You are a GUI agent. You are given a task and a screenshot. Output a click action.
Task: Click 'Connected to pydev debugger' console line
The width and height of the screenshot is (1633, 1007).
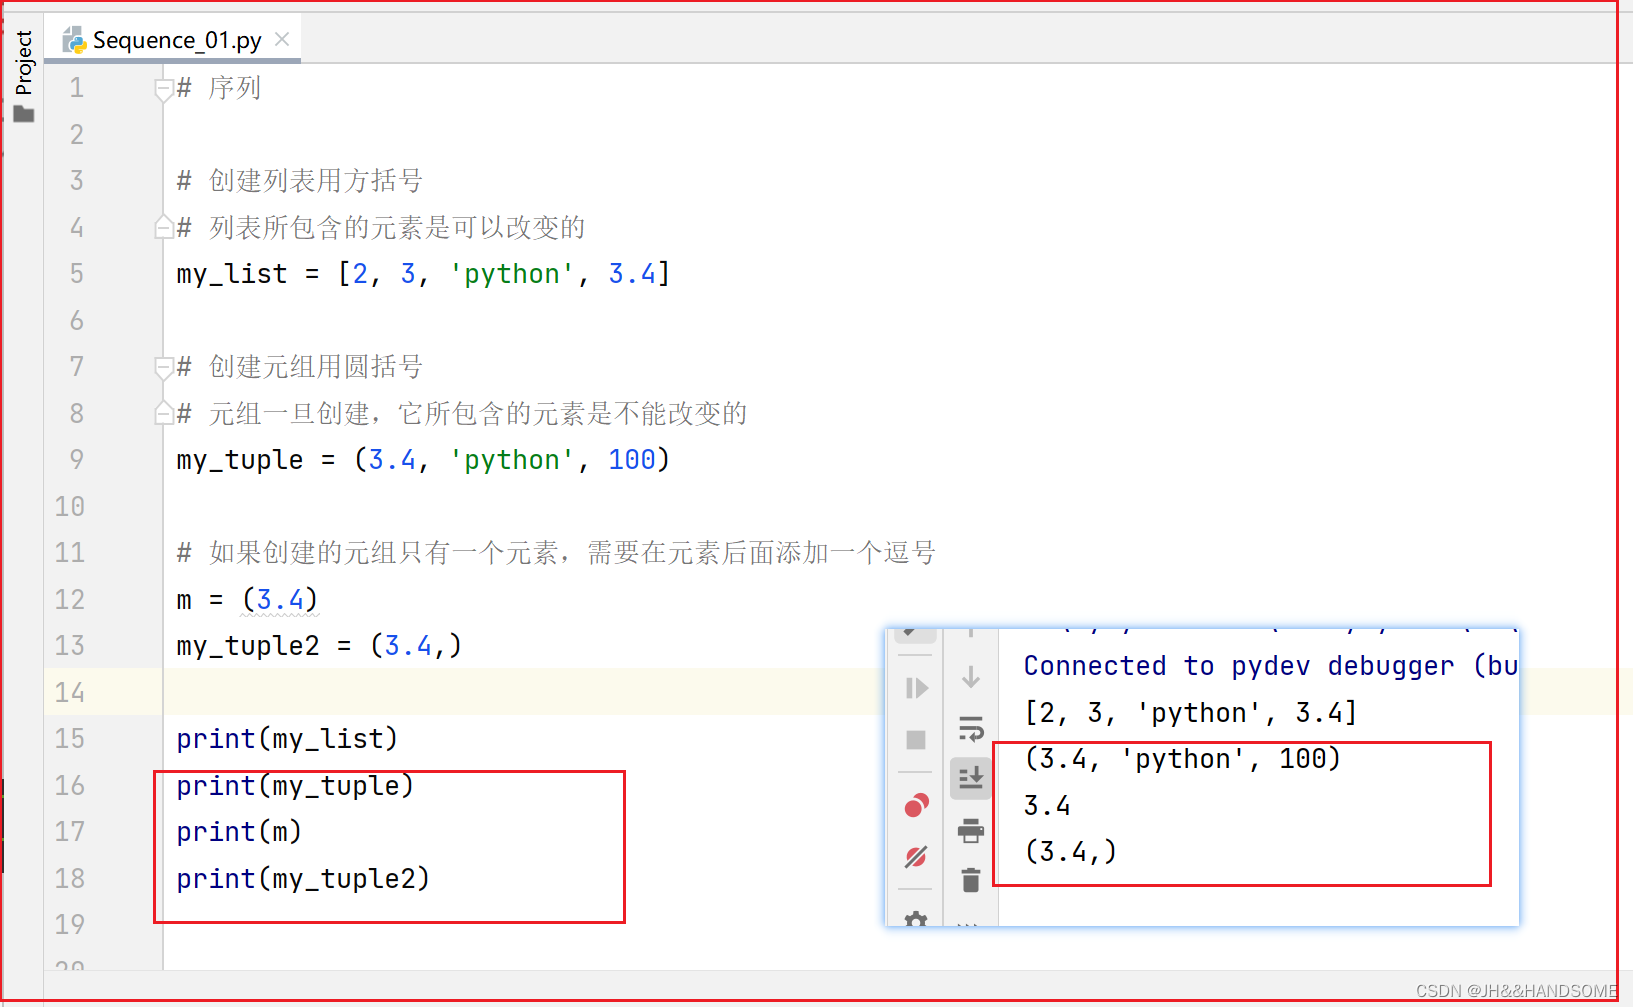pyautogui.click(x=1270, y=666)
